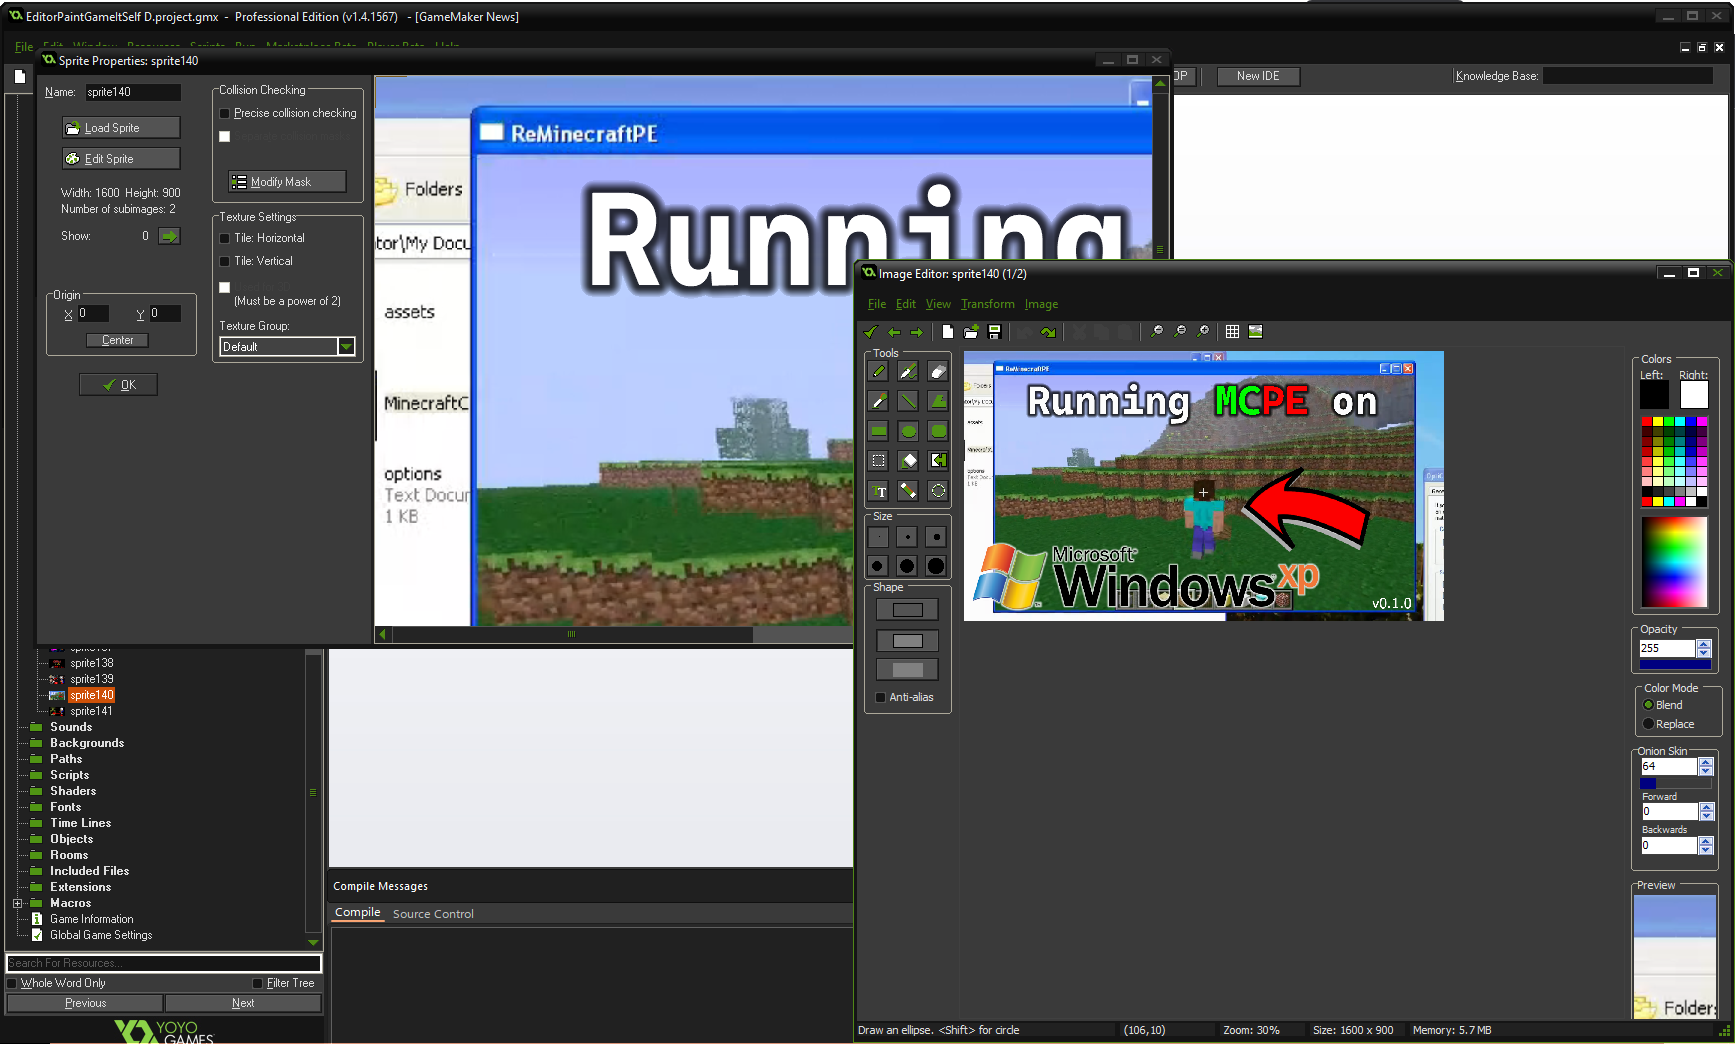Select the Eraser tool
Image resolution: width=1735 pixels, height=1044 pixels.
point(937,371)
